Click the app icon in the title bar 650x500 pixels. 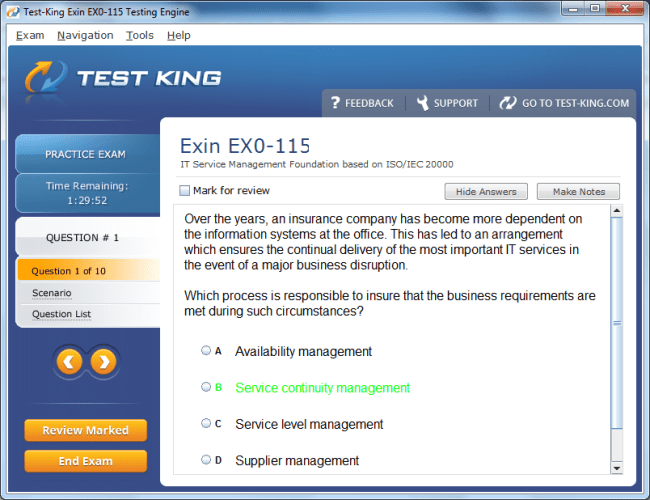point(13,12)
